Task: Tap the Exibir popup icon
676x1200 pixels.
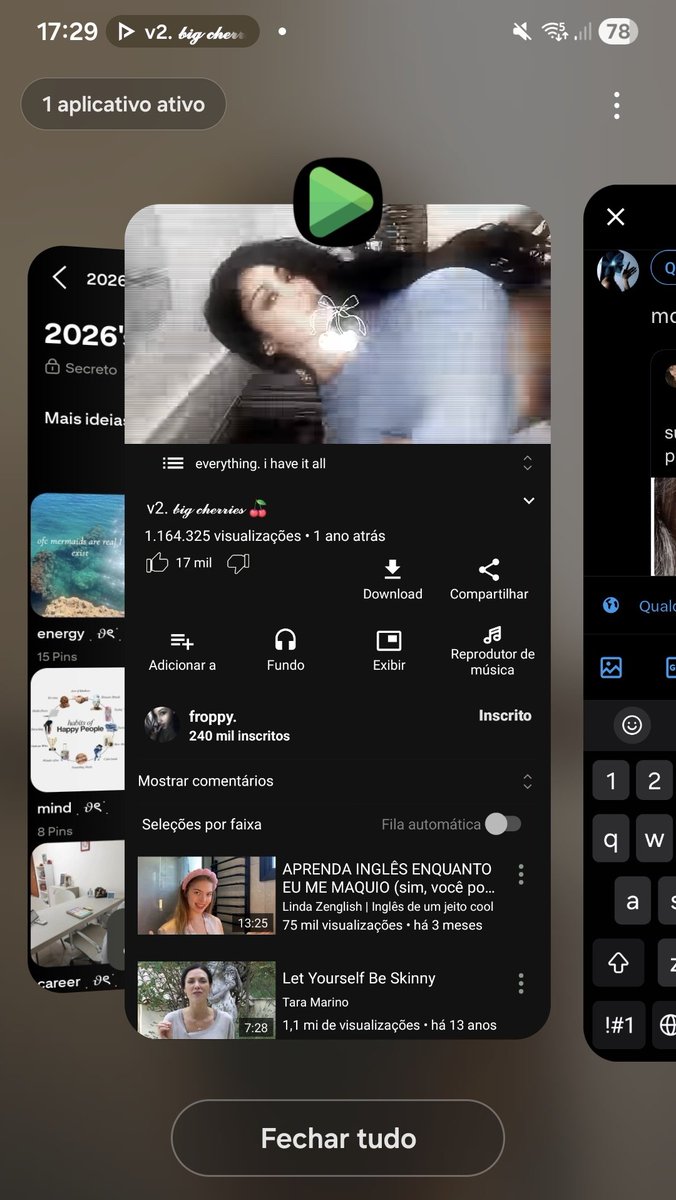Action: (x=388, y=640)
